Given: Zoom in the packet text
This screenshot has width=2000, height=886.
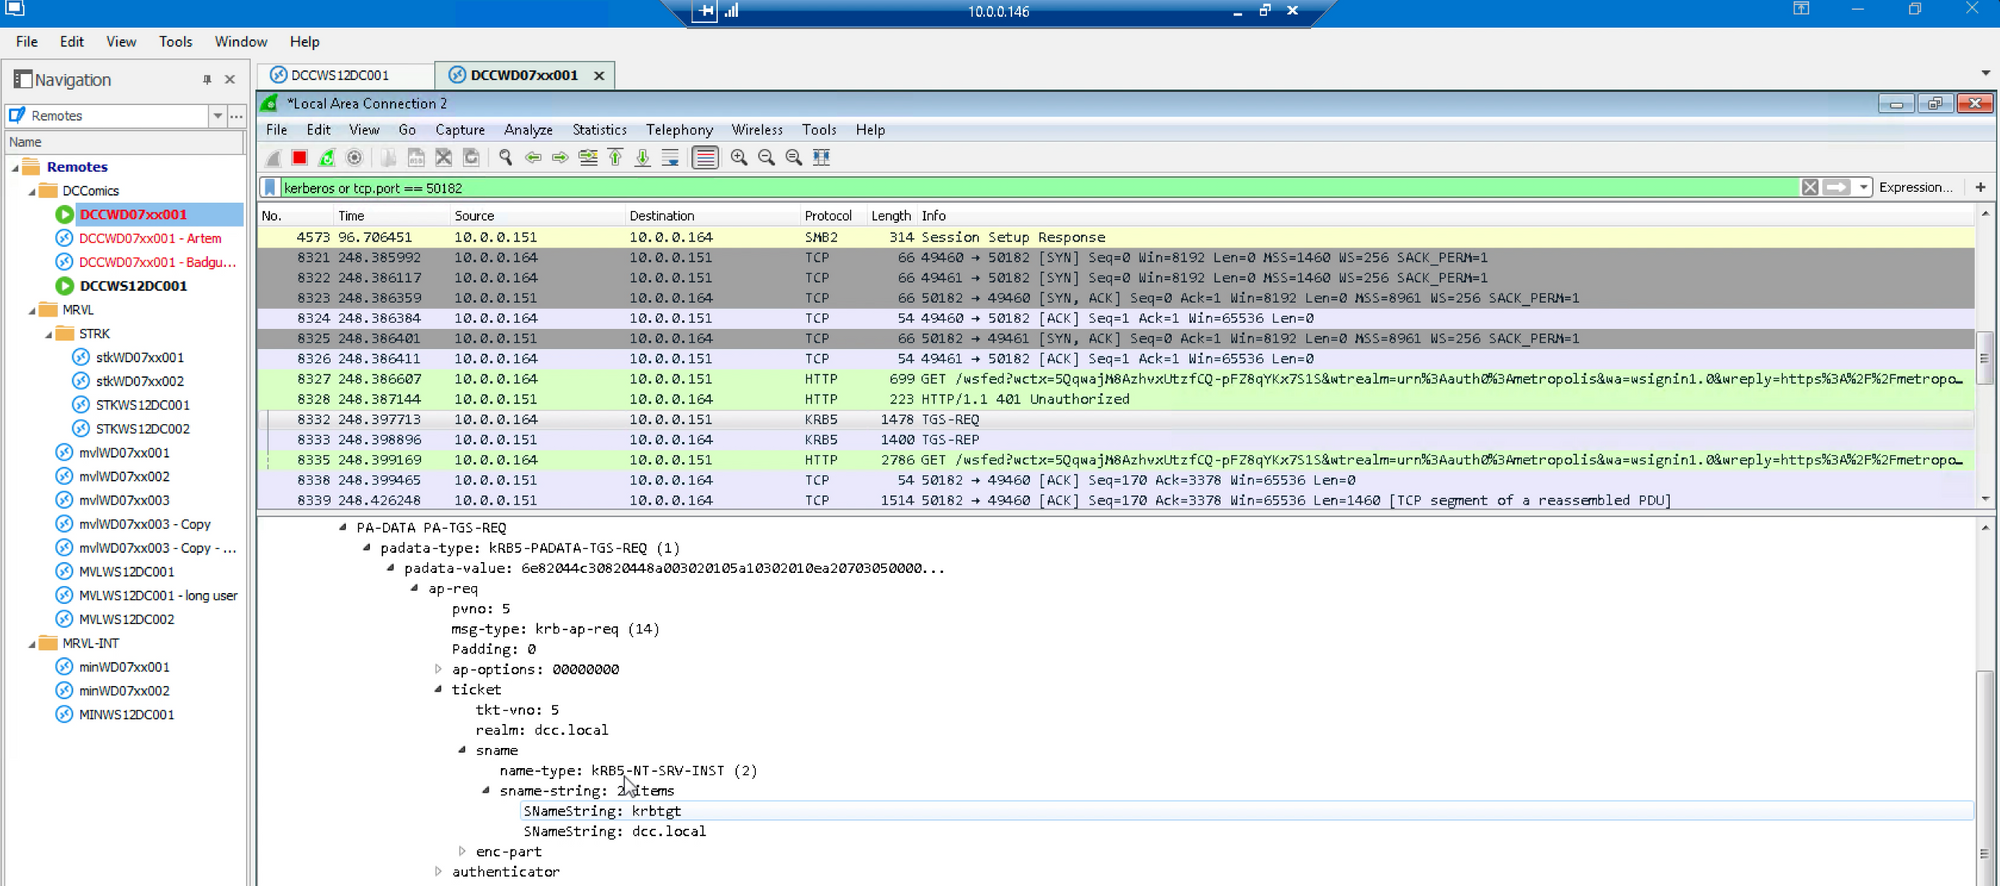Looking at the screenshot, I should [739, 158].
